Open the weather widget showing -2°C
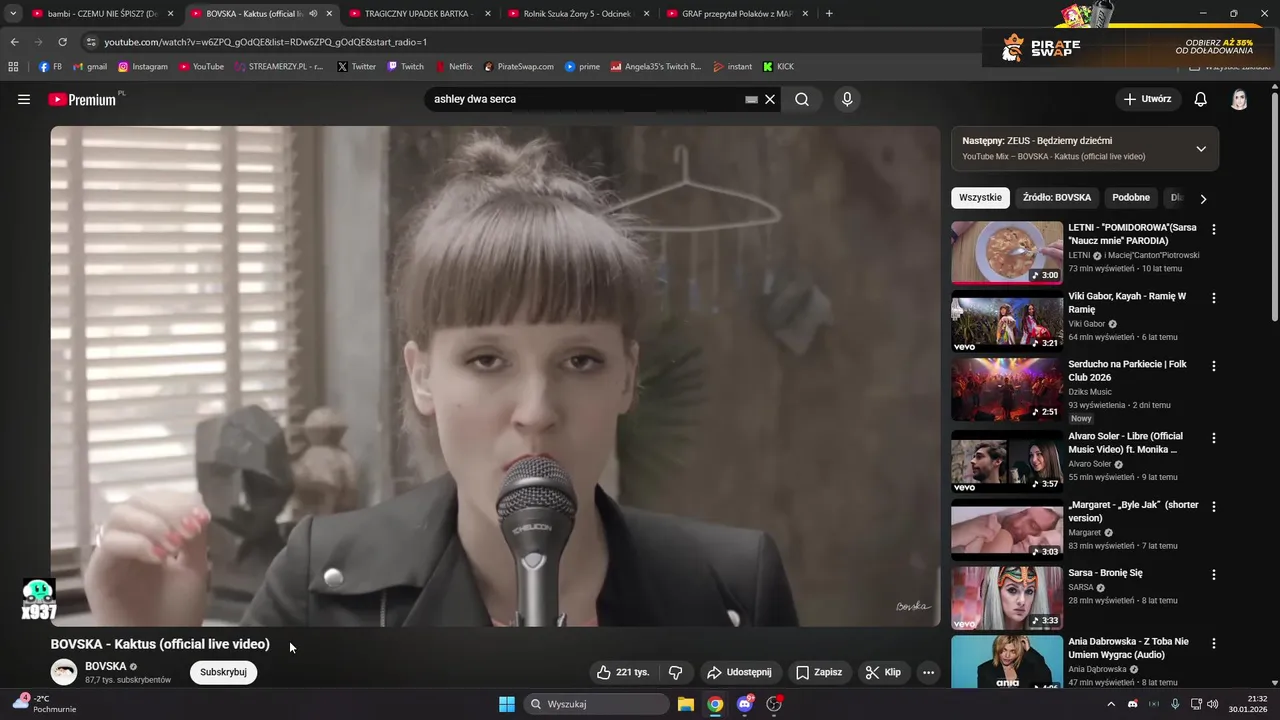The height and width of the screenshot is (720, 1280). tap(45, 704)
